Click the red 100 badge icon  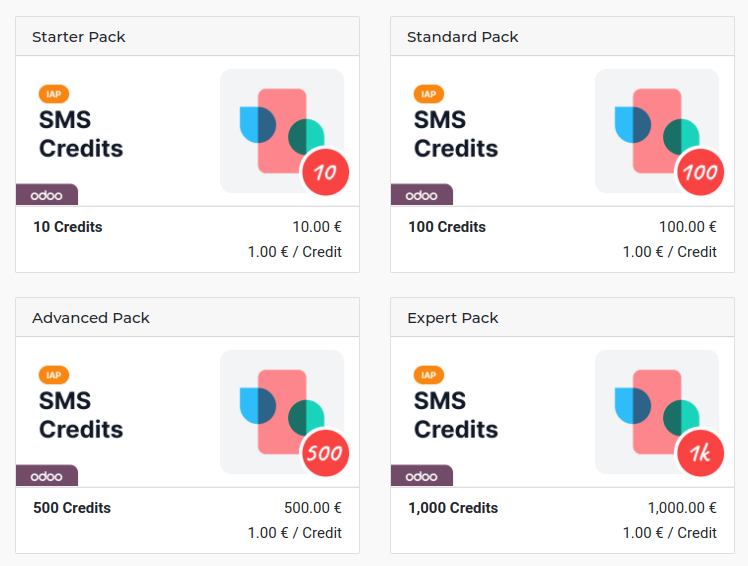point(700,173)
